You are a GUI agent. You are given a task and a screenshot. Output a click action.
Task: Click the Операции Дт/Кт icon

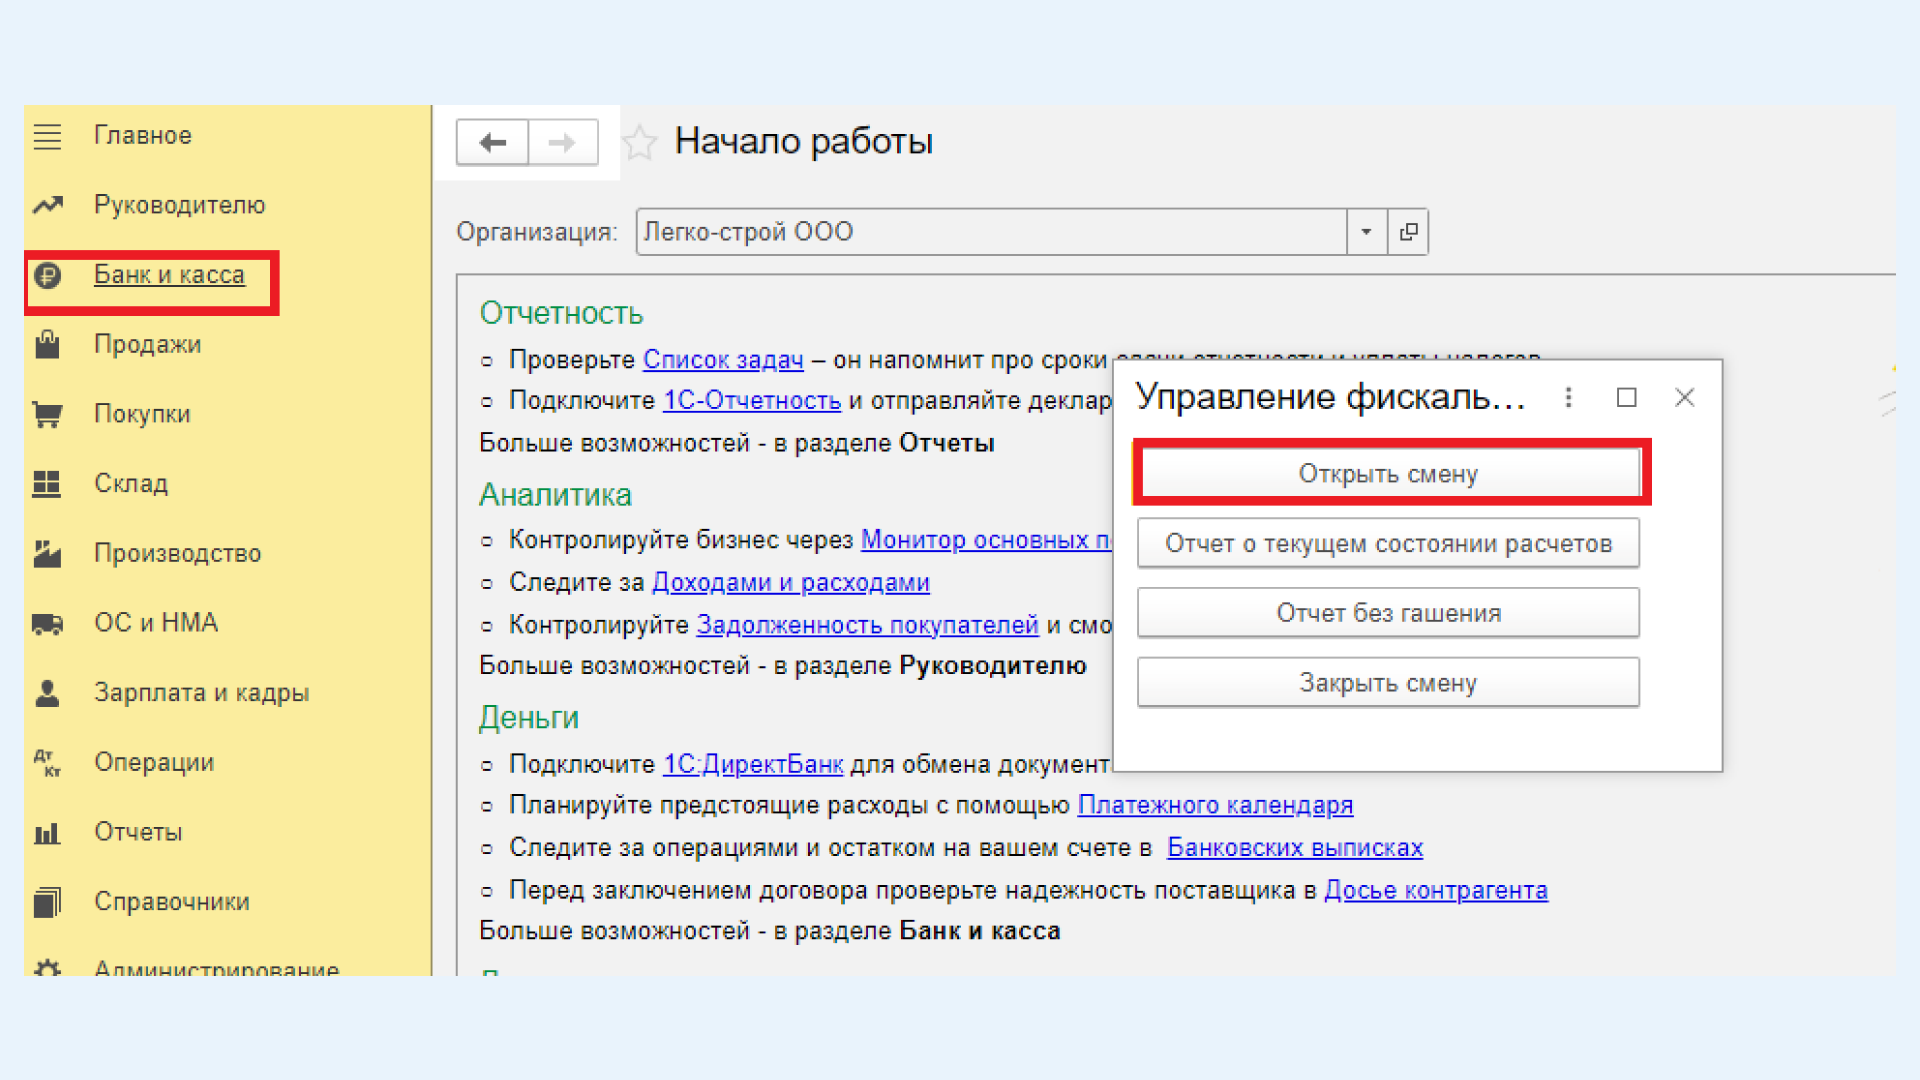pyautogui.click(x=47, y=763)
